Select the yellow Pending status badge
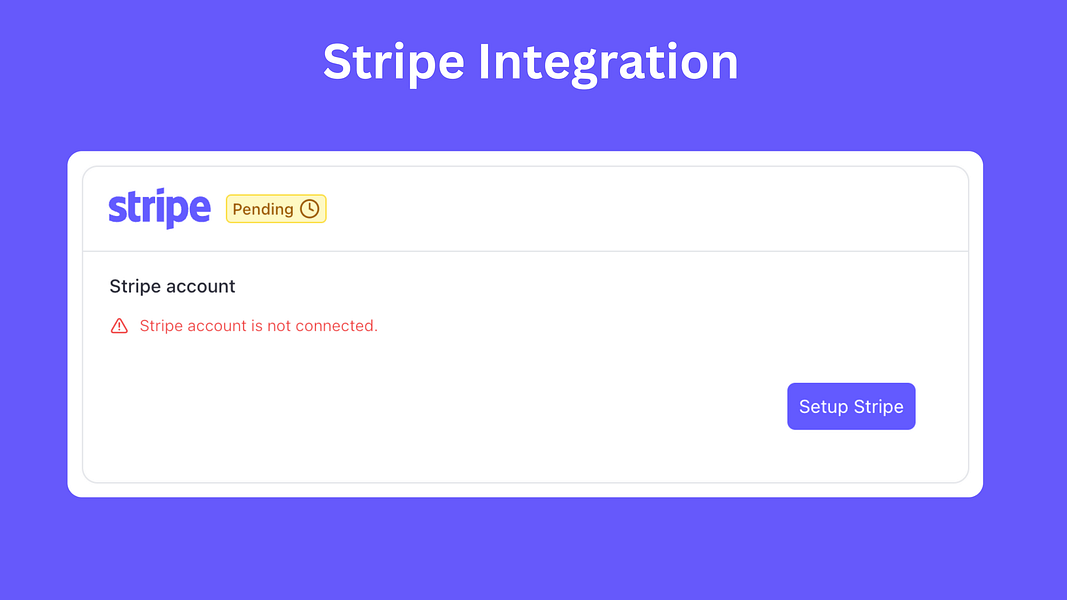Image resolution: width=1067 pixels, height=600 pixels. 276,209
